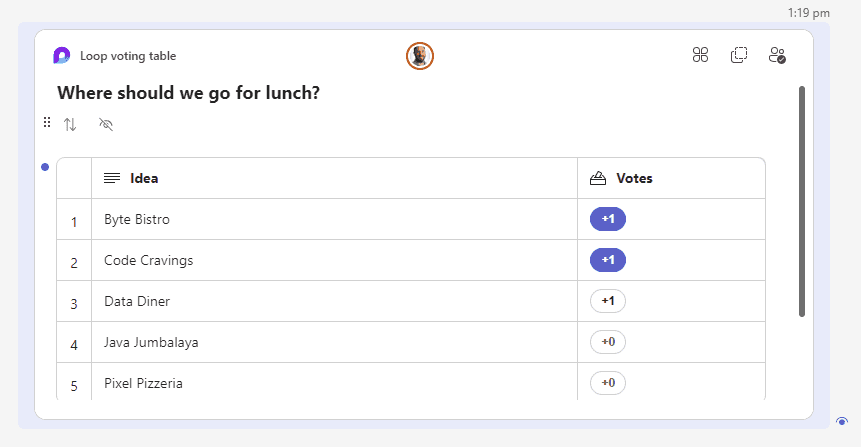Vote for Java Jumbalaya
Screen dimensions: 861x447
coord(608,342)
